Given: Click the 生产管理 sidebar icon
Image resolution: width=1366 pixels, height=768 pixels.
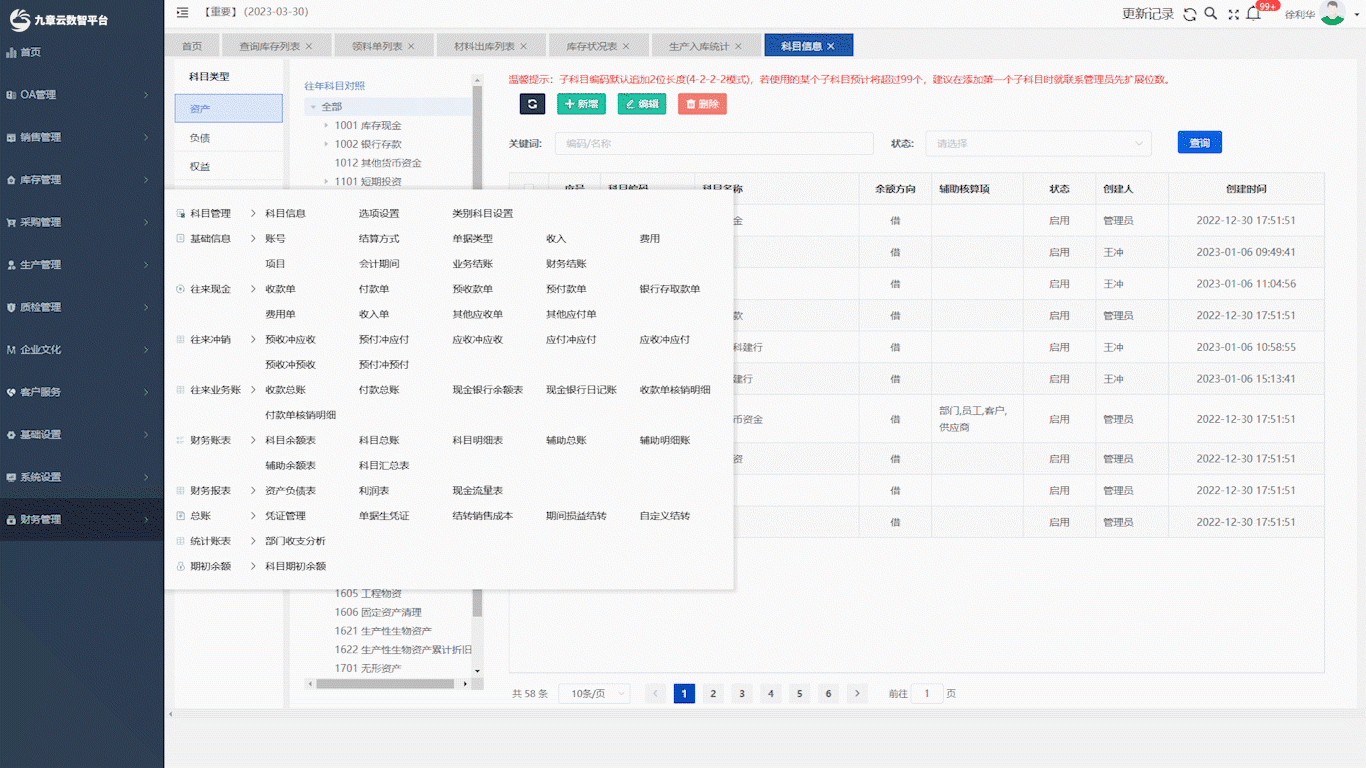Looking at the screenshot, I should pos(11,265).
